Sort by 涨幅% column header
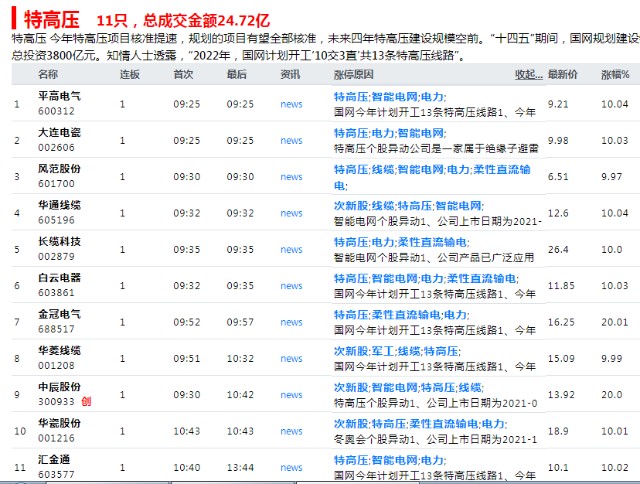This screenshot has height=484, width=640. click(x=615, y=74)
